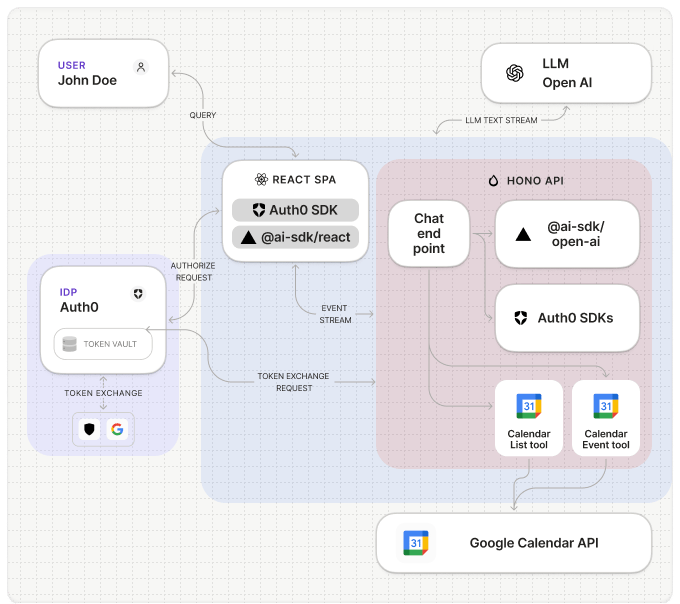Select the LLM Open AI card

(x=566, y=73)
